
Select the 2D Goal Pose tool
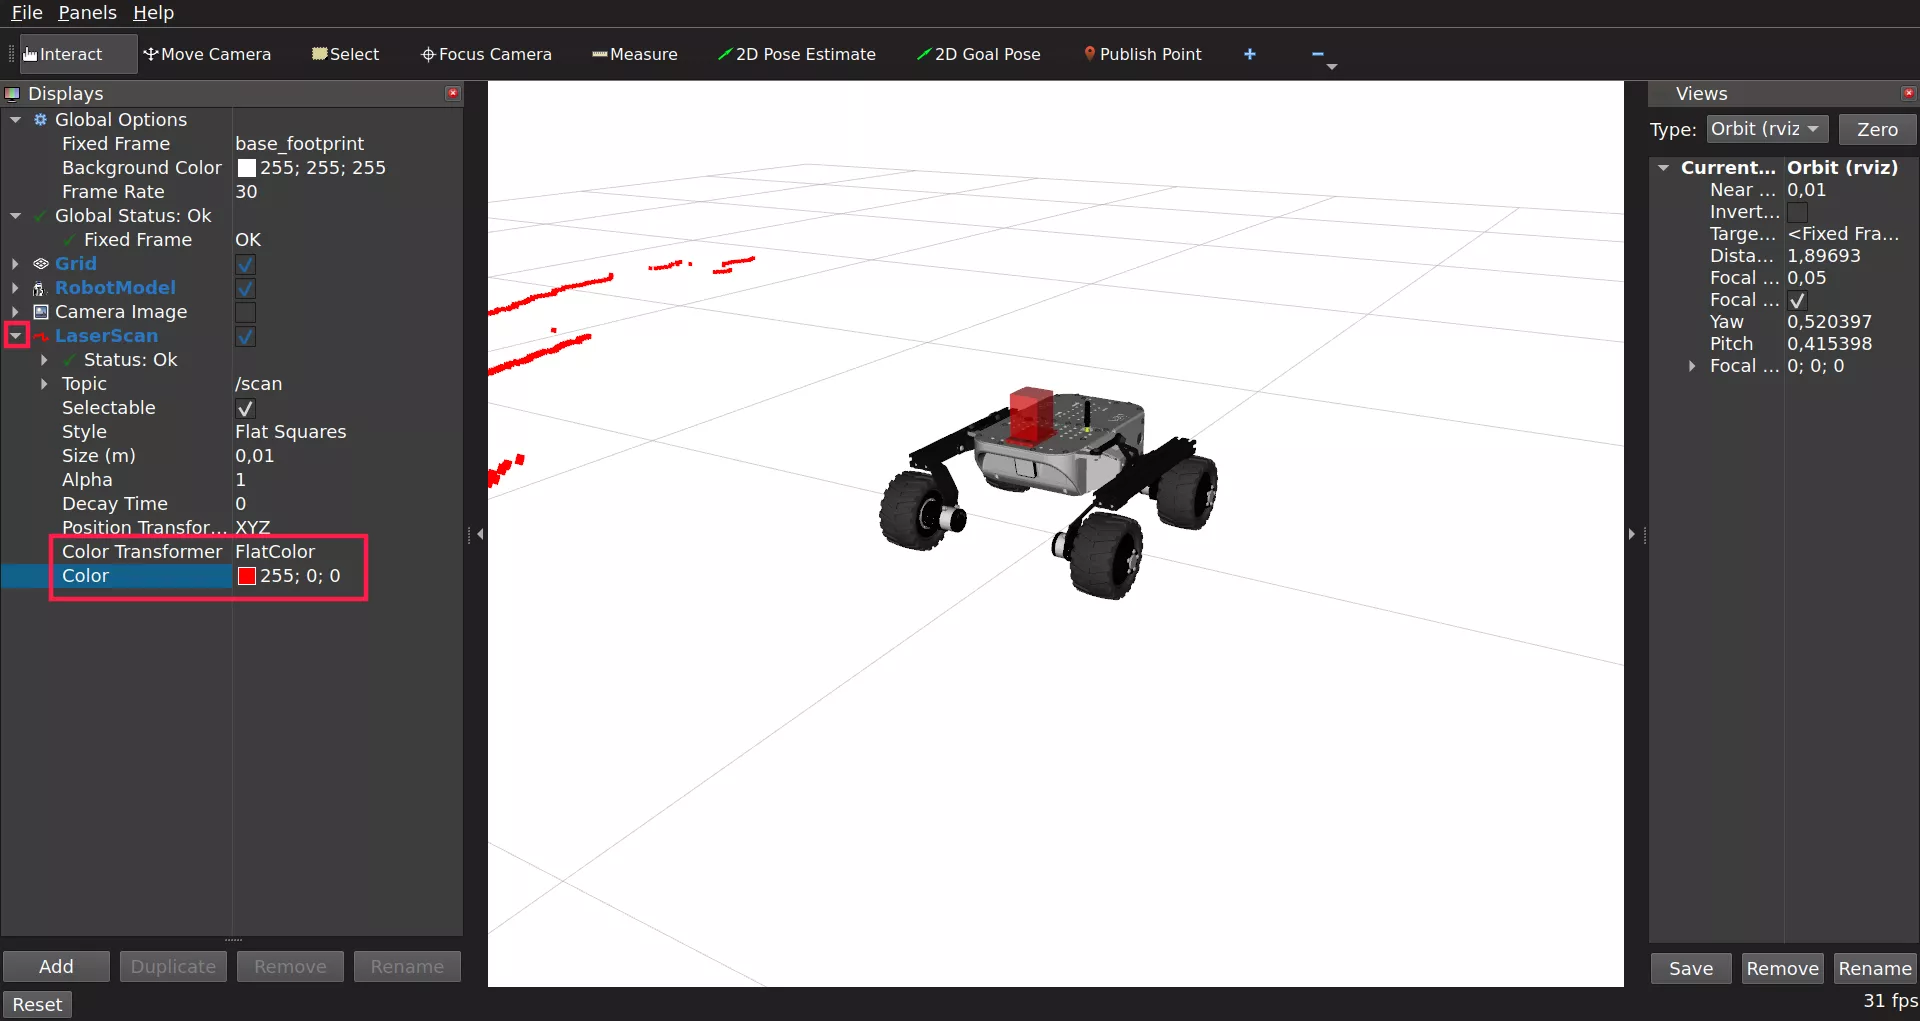coord(978,54)
